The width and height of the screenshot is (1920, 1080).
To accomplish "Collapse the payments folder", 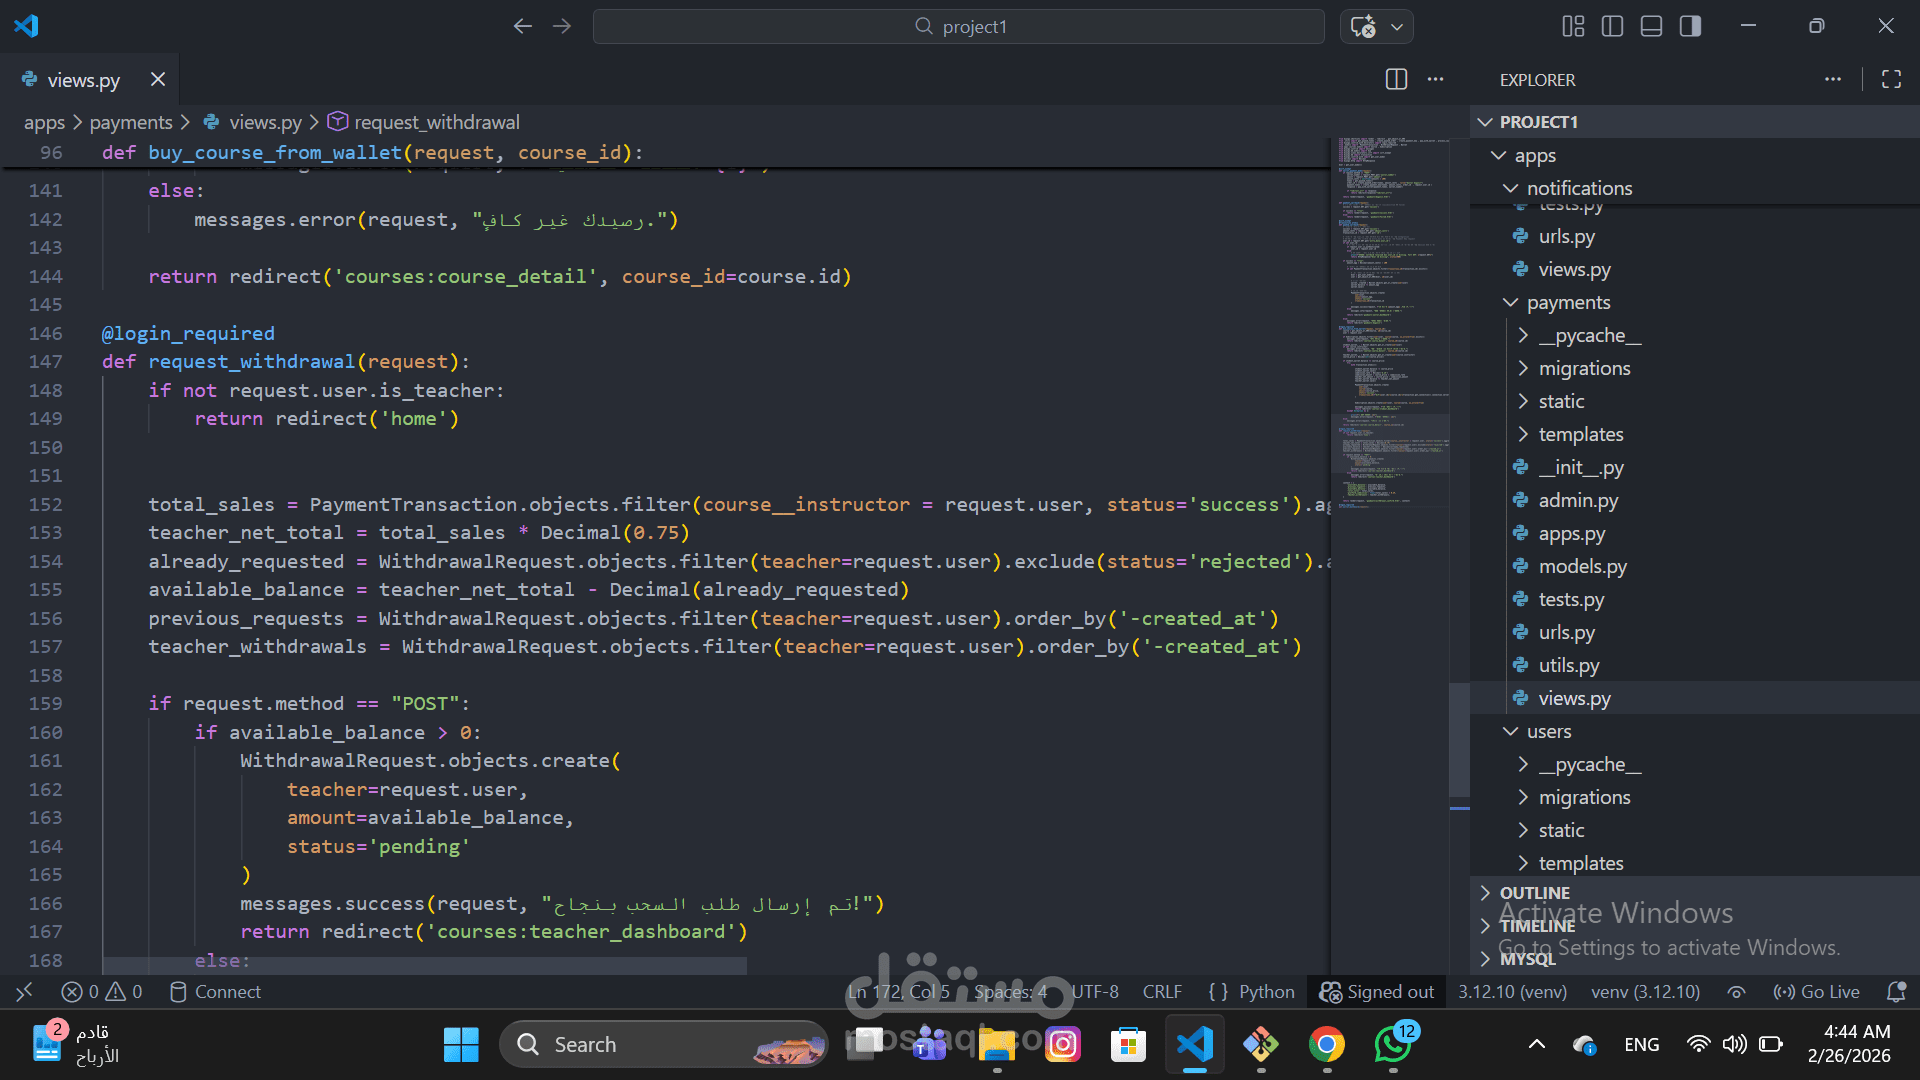I will tap(1568, 302).
